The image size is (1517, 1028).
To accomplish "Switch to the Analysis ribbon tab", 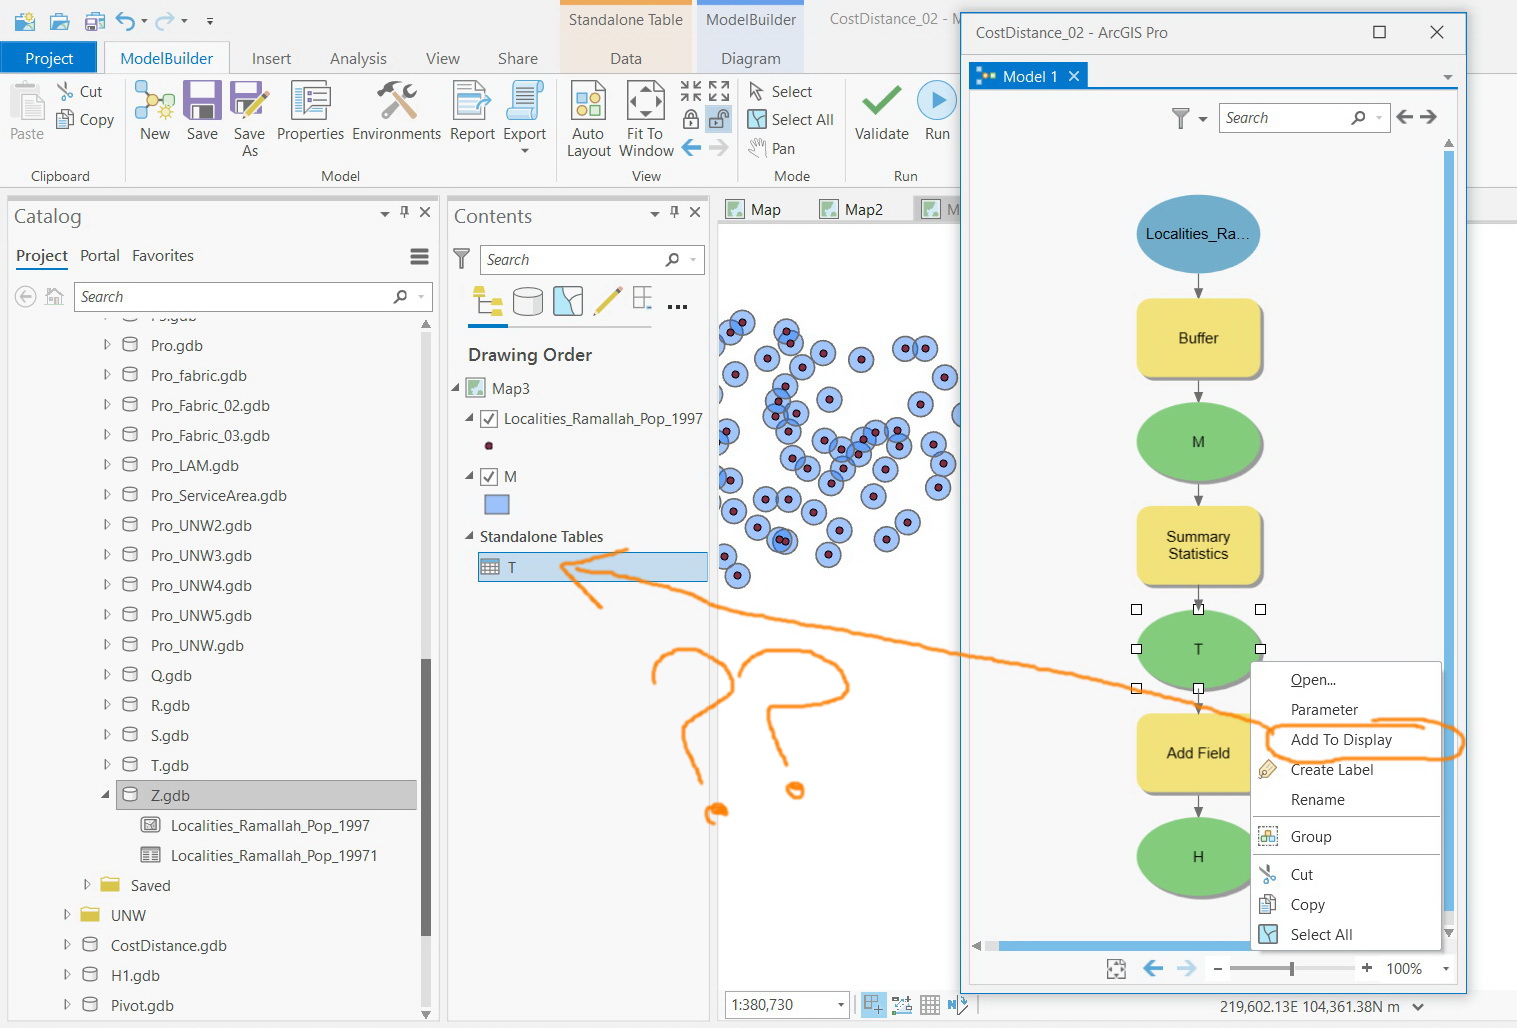I will [358, 58].
